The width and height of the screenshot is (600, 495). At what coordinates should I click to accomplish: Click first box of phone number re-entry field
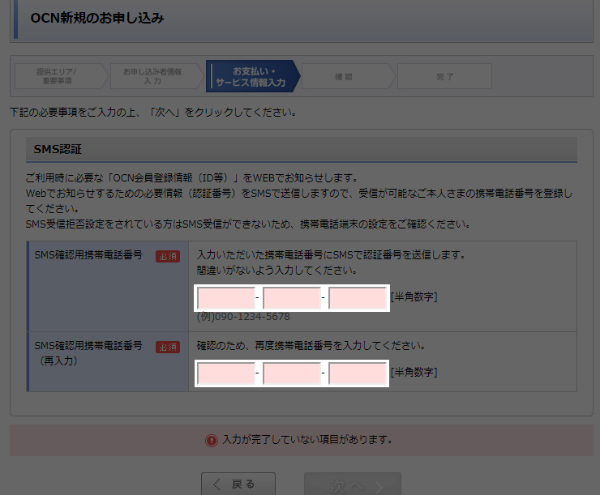[x=226, y=373]
